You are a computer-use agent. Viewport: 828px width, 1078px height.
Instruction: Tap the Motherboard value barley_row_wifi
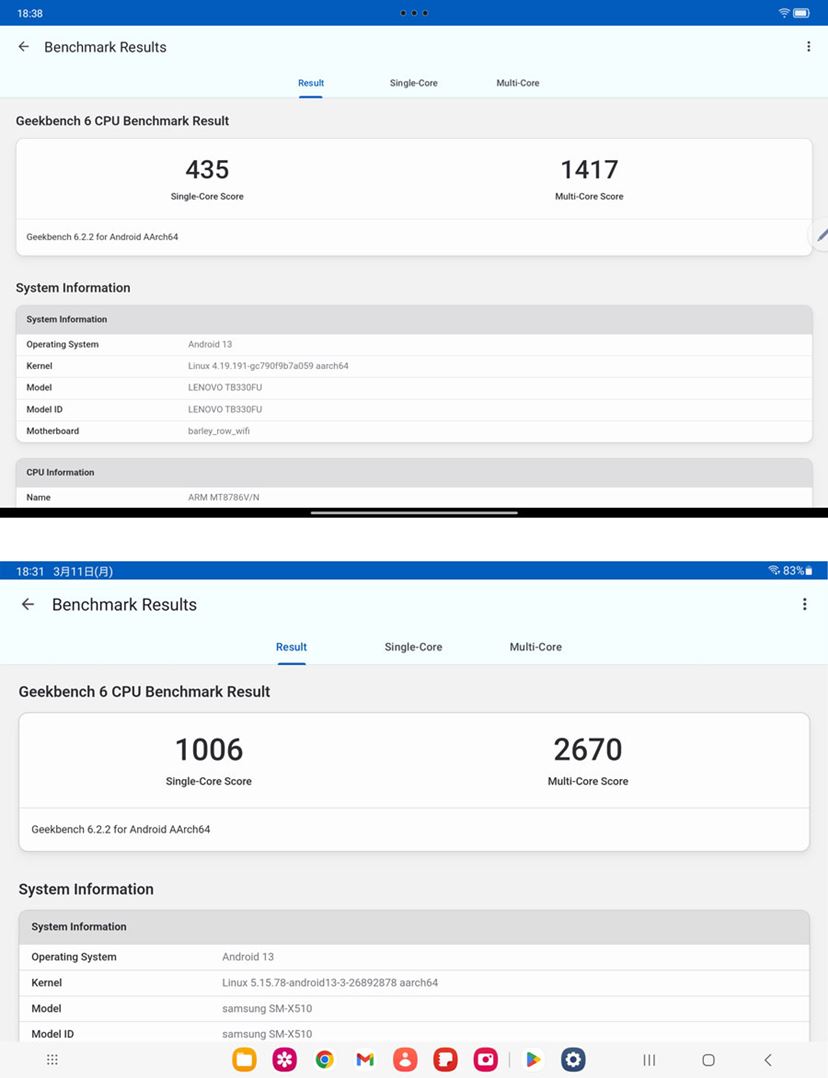tap(219, 431)
